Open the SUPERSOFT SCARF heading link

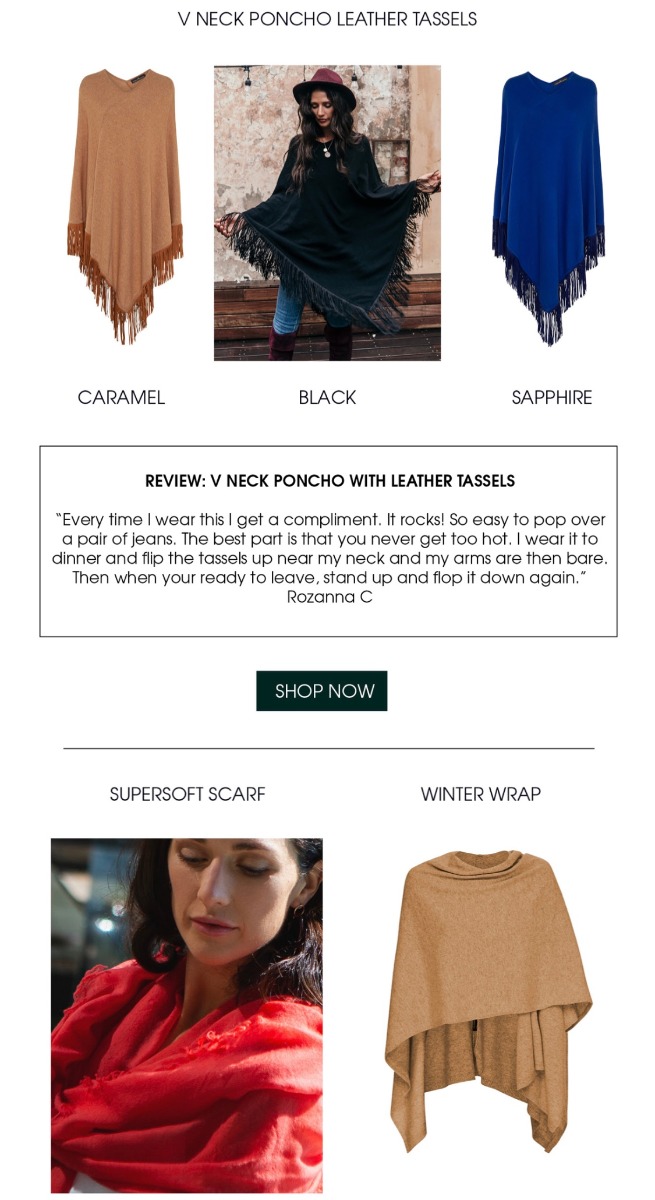(187, 794)
